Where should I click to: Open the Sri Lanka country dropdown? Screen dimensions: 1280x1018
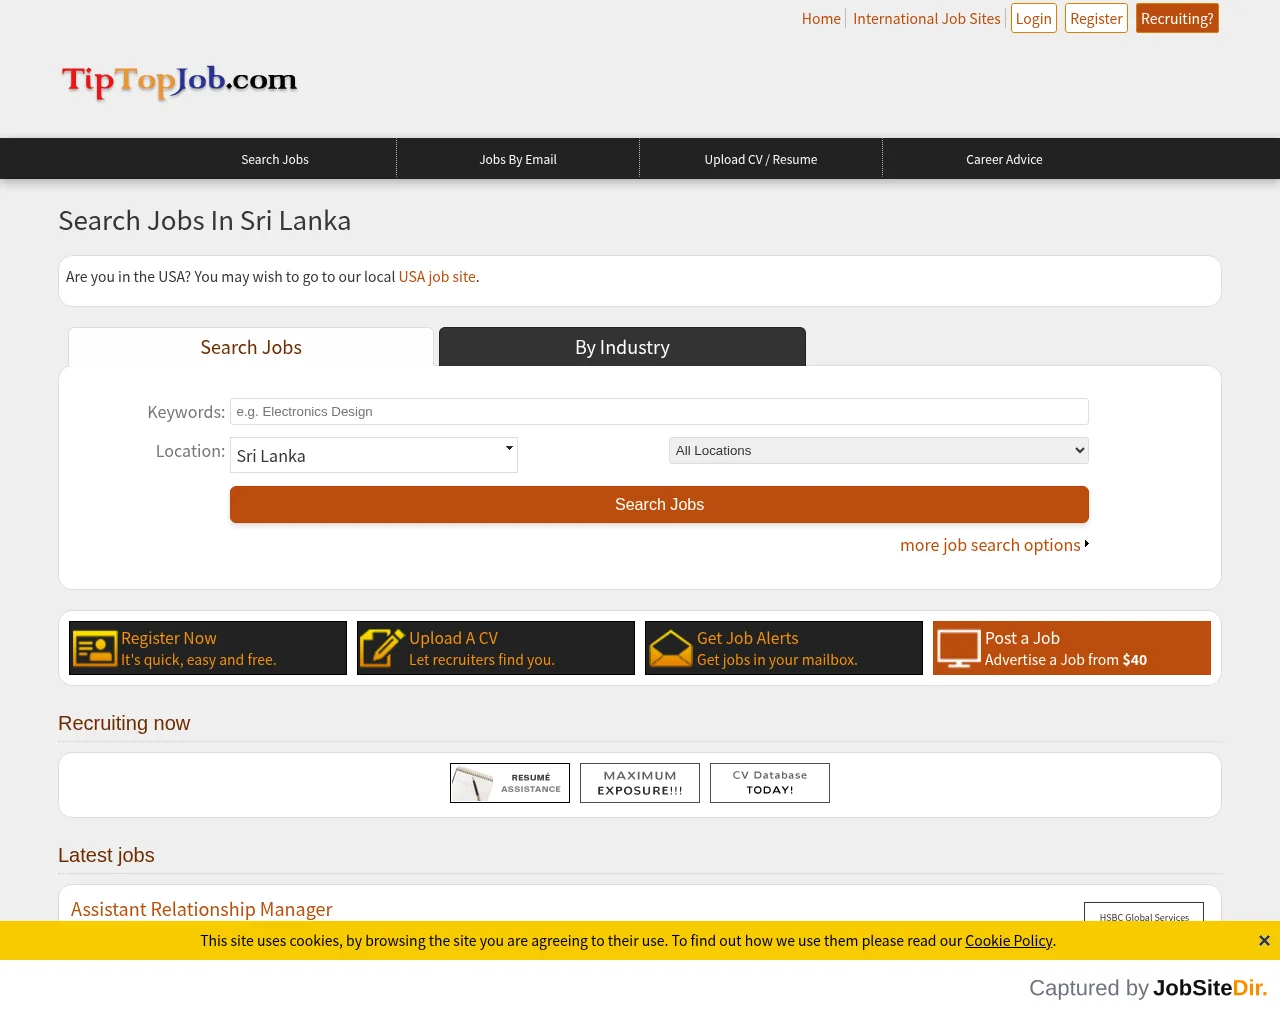click(x=374, y=455)
